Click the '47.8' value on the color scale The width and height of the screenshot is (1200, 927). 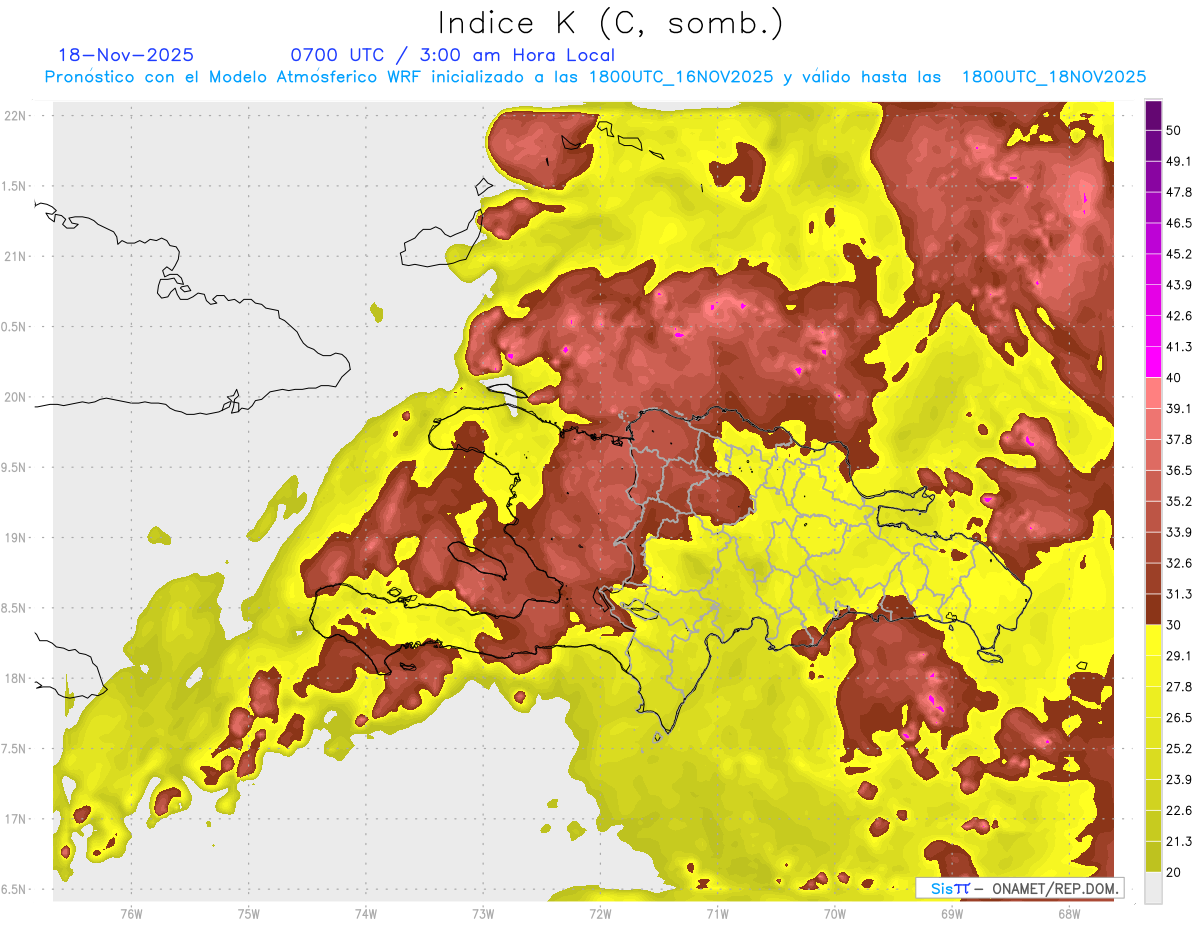click(1179, 192)
